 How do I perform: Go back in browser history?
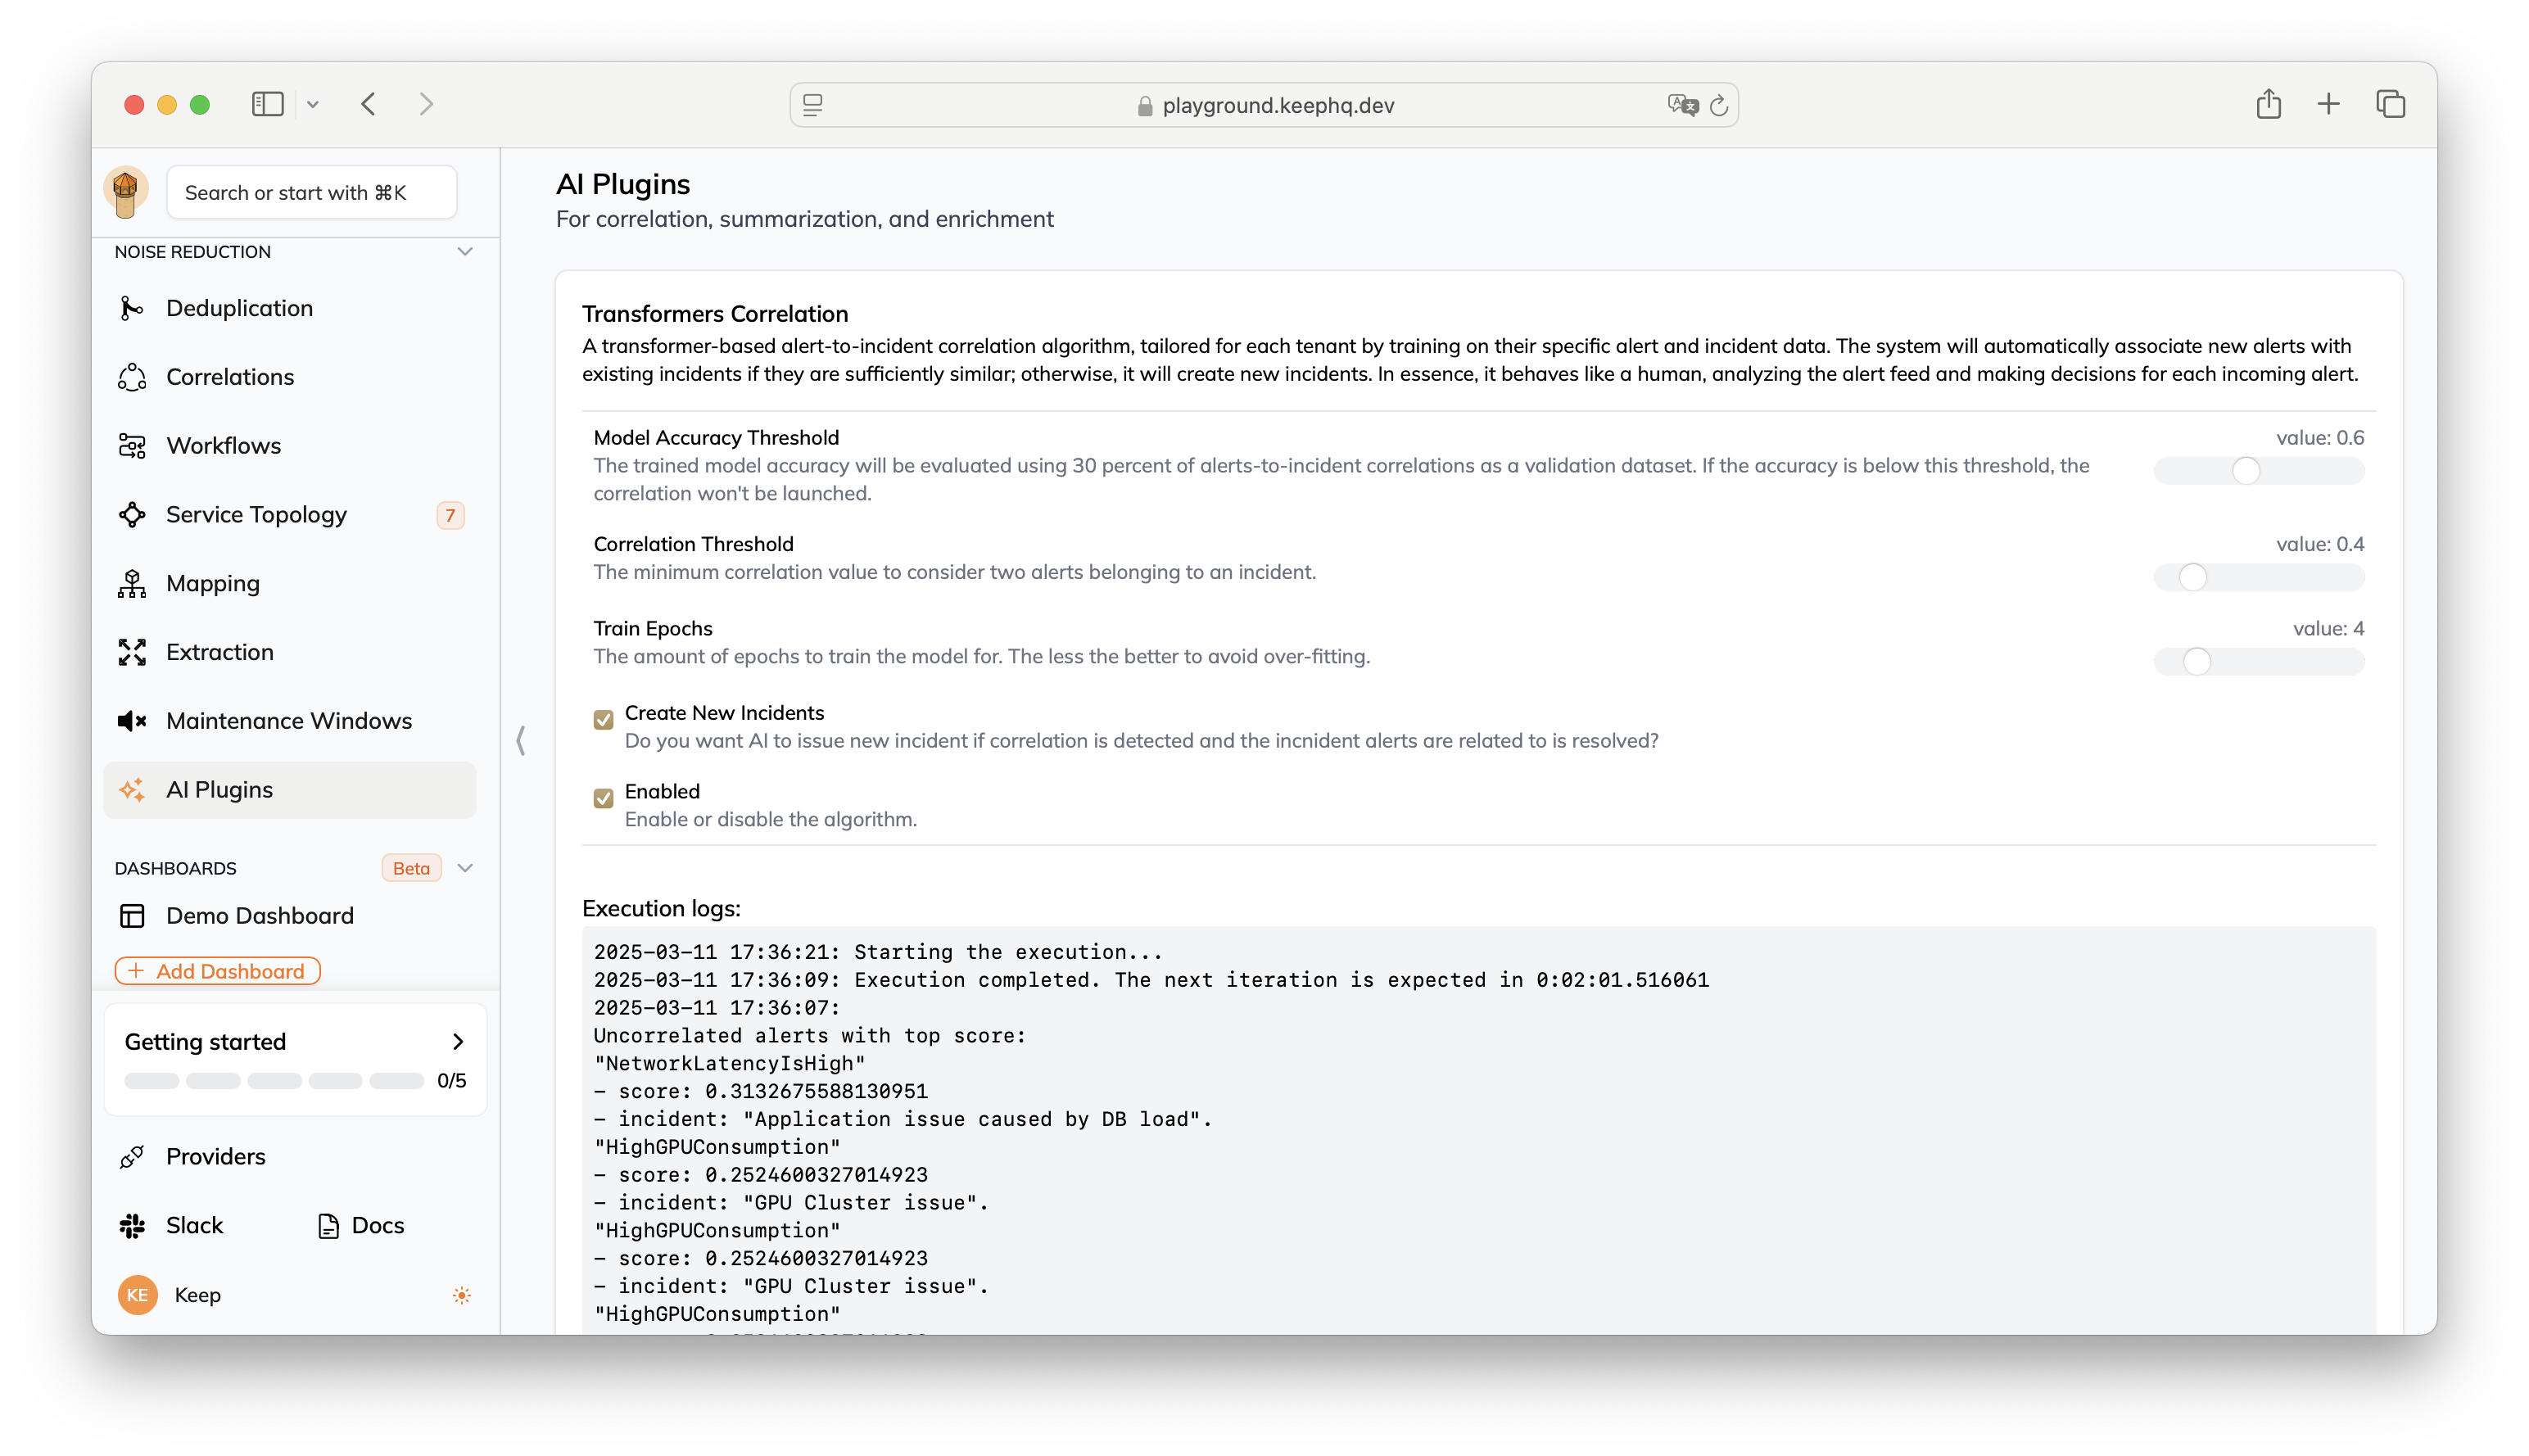click(369, 104)
